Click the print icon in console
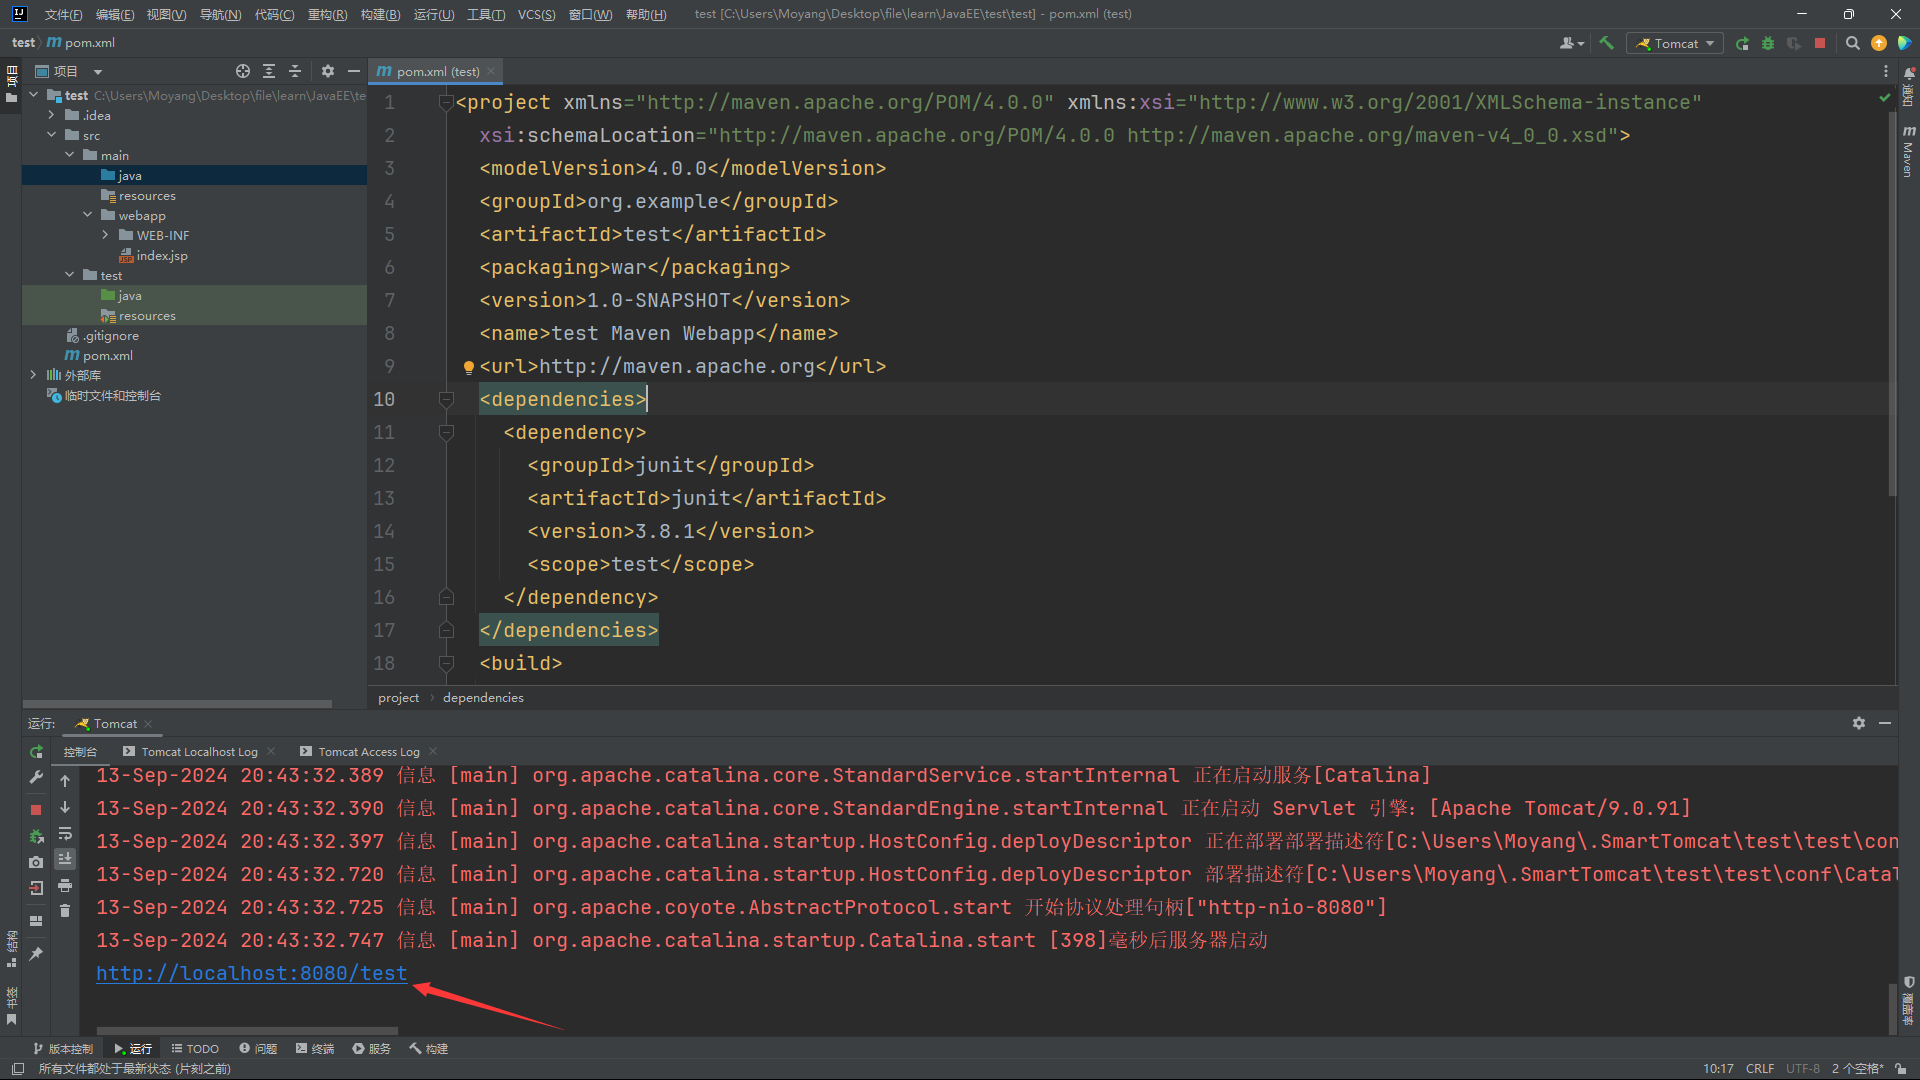The image size is (1920, 1080). pos(65,885)
